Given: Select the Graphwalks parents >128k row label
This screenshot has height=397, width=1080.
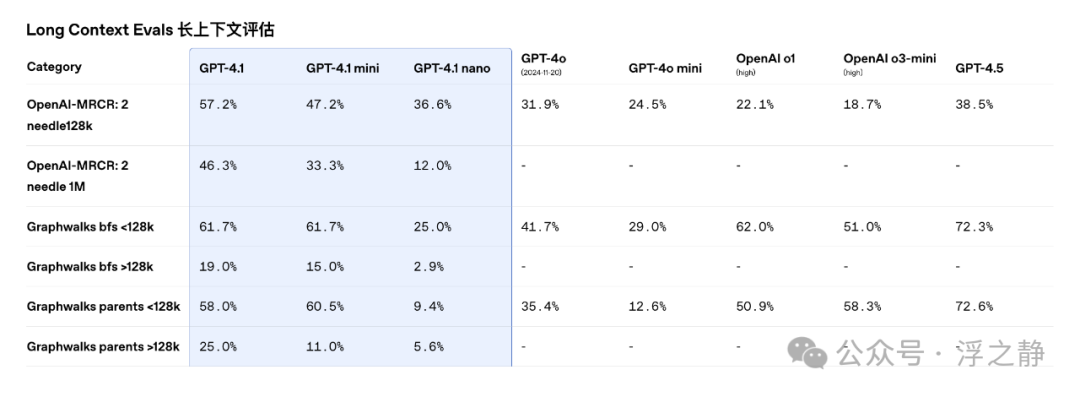Looking at the screenshot, I should [103, 347].
